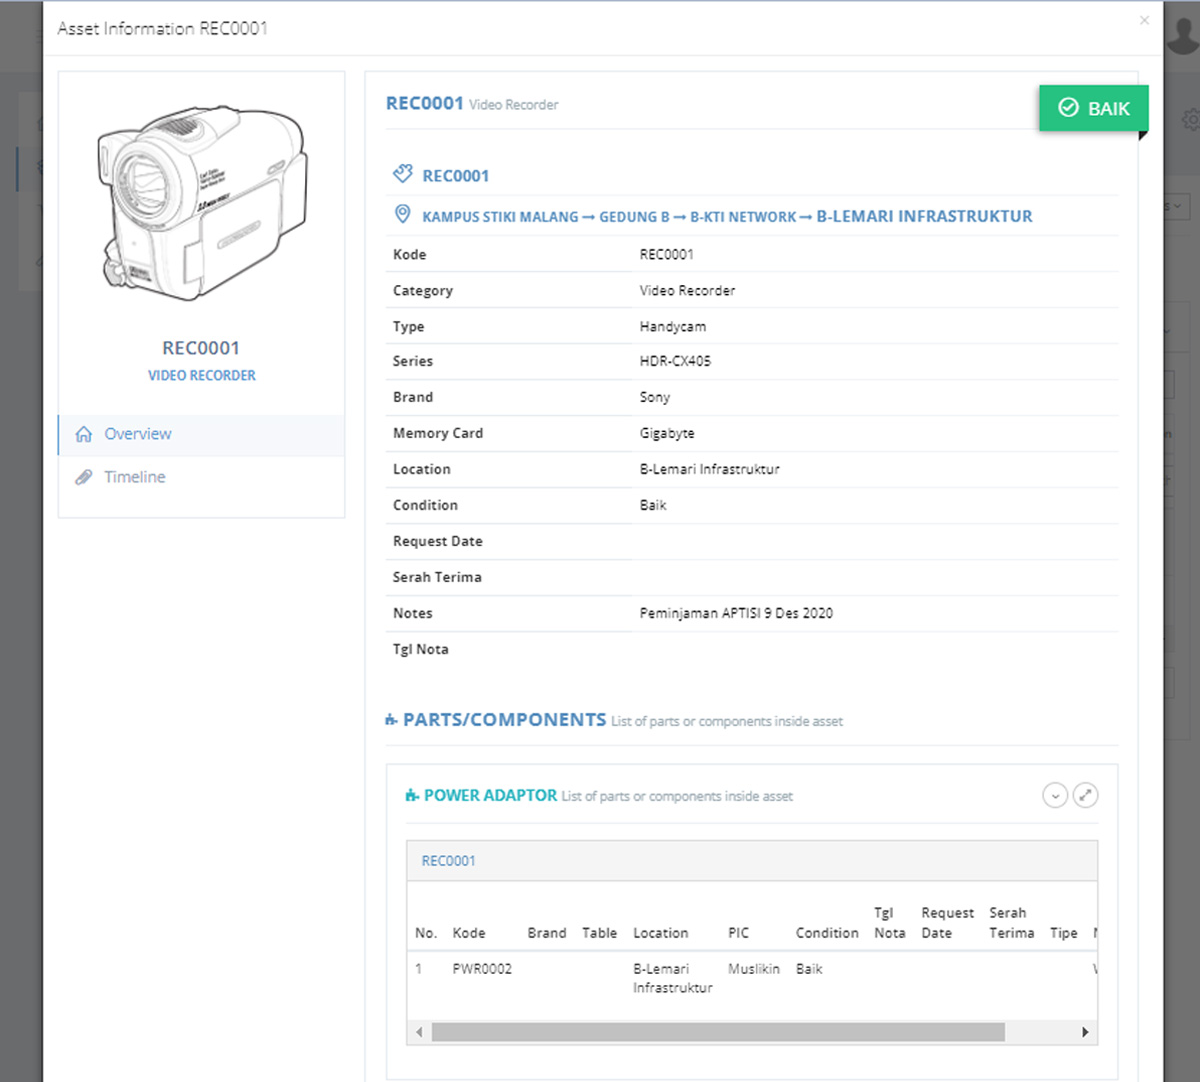Collapse the Power Adaptor panel

[1055, 796]
